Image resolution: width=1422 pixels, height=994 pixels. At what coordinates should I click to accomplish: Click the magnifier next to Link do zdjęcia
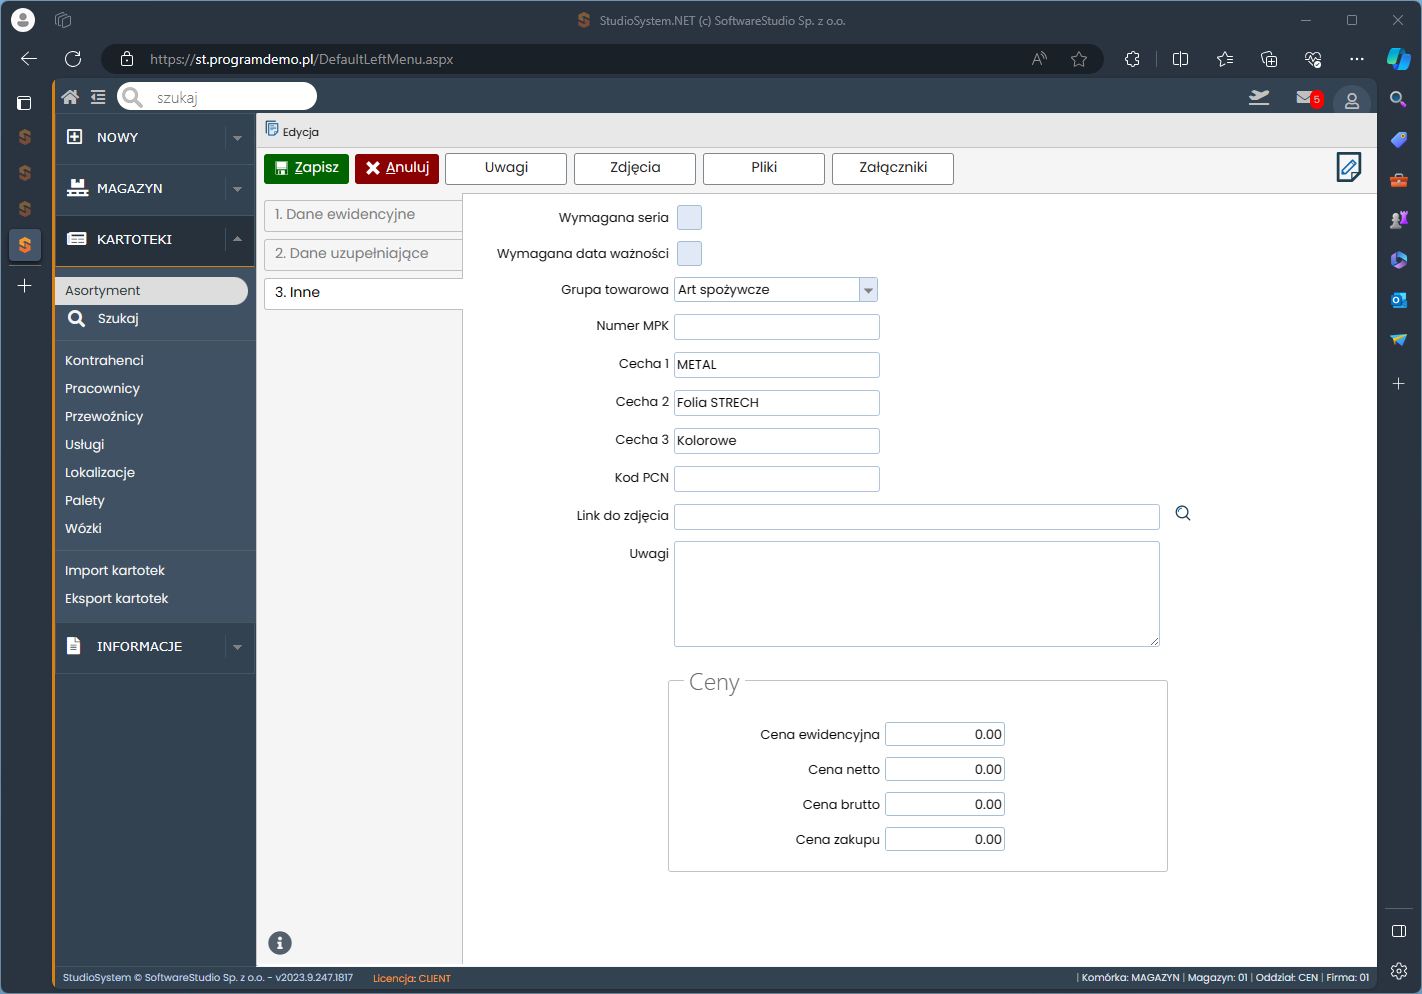(x=1183, y=514)
